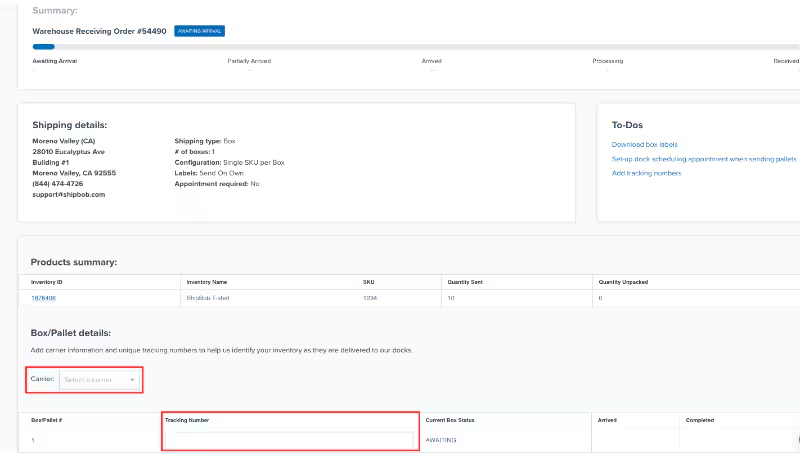
Task: Click the Box/Pallet details heading
Action: point(71,333)
